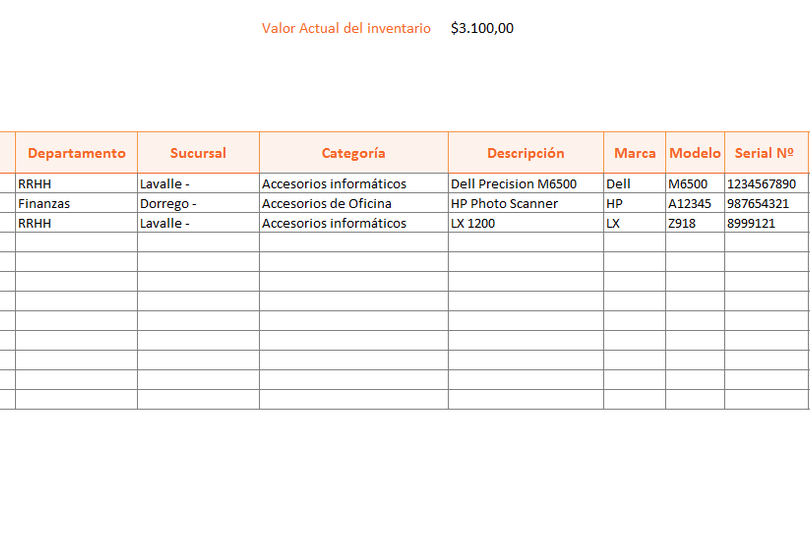Click the HP Photo Scanner cell

526,203
